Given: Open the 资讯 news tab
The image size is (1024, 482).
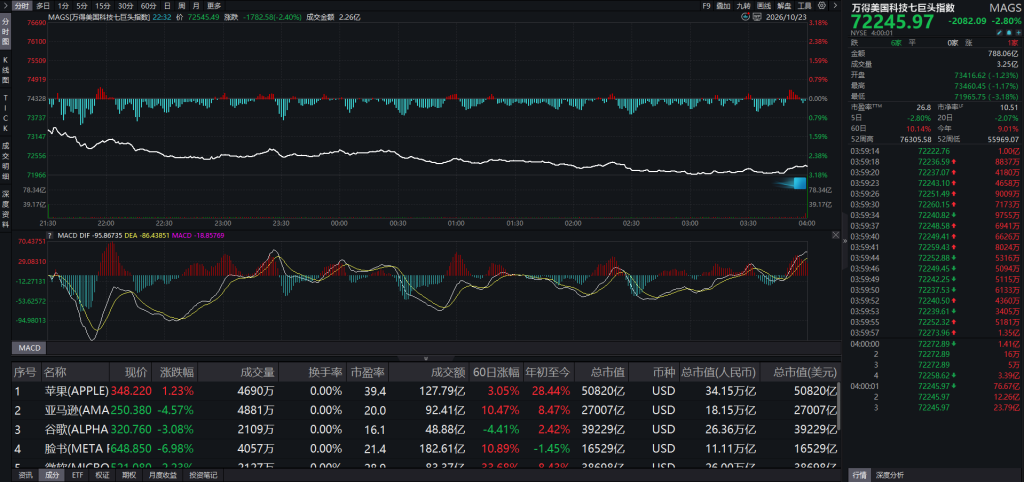Looking at the screenshot, I should [25, 475].
